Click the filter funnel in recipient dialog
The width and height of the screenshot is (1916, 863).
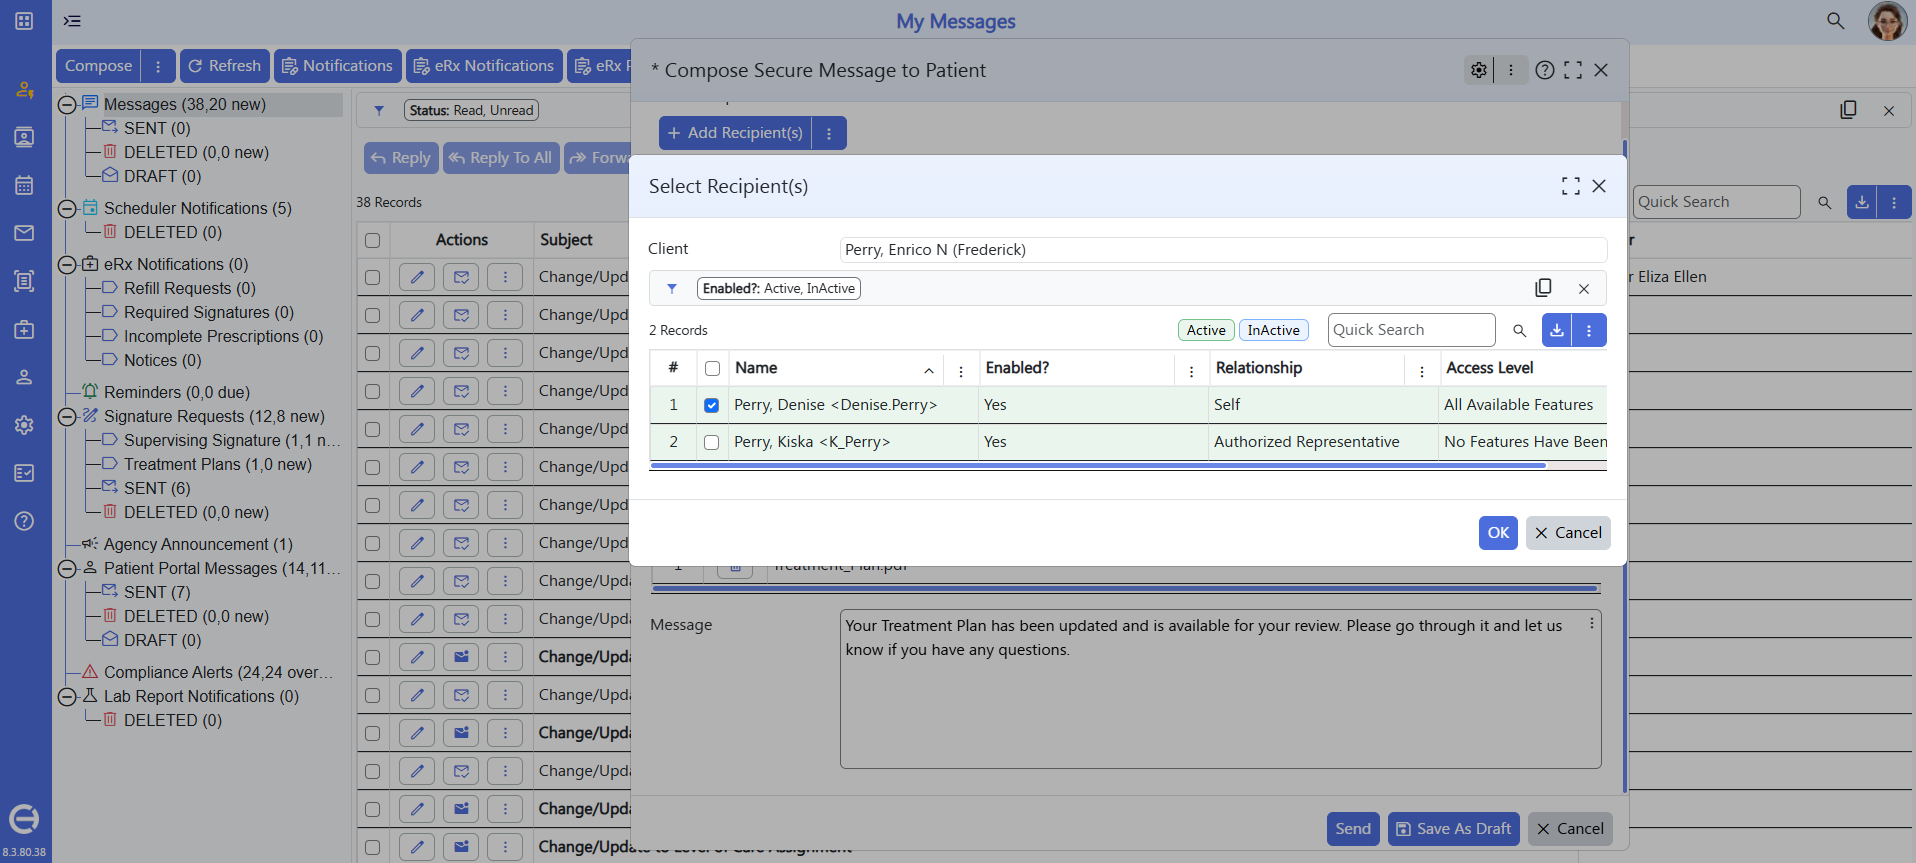point(672,288)
